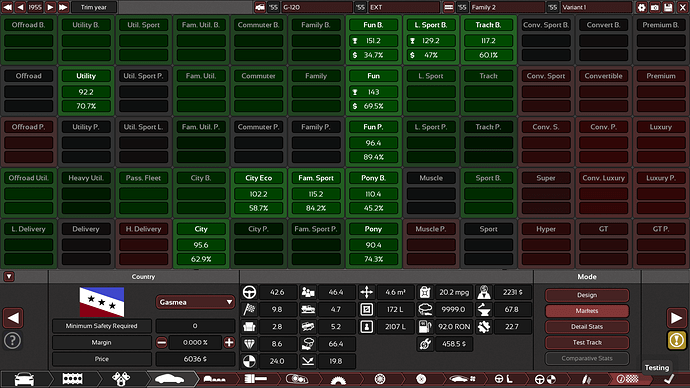
Task: Open the wheels and tires tab icon
Action: tap(380, 379)
